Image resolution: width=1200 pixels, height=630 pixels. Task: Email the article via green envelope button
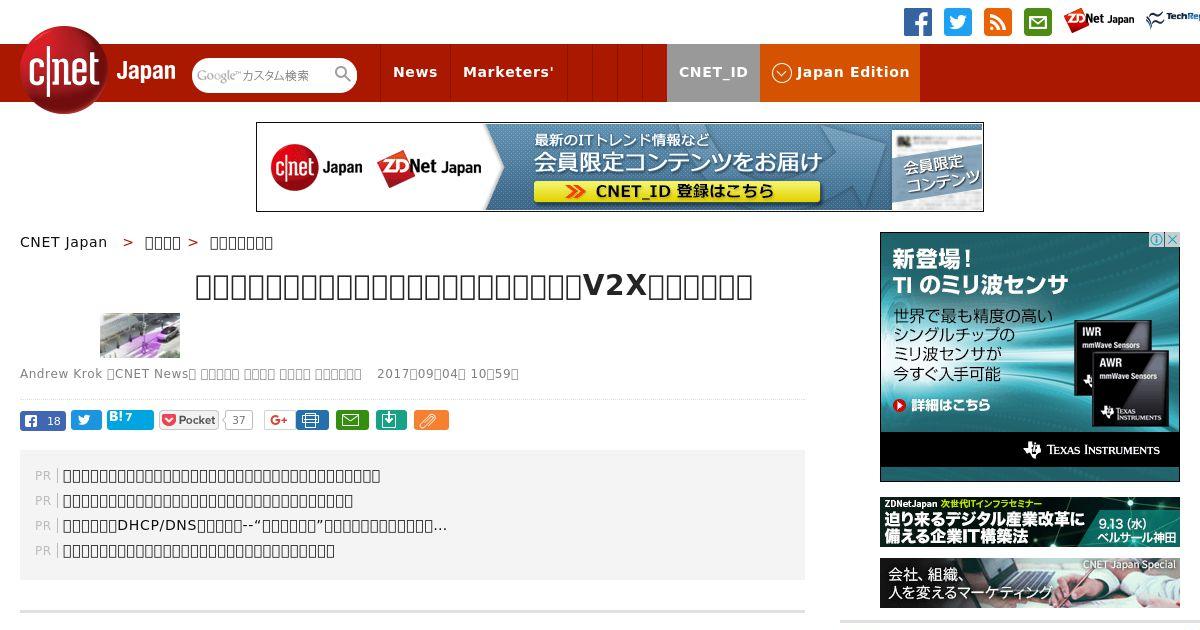(351, 420)
